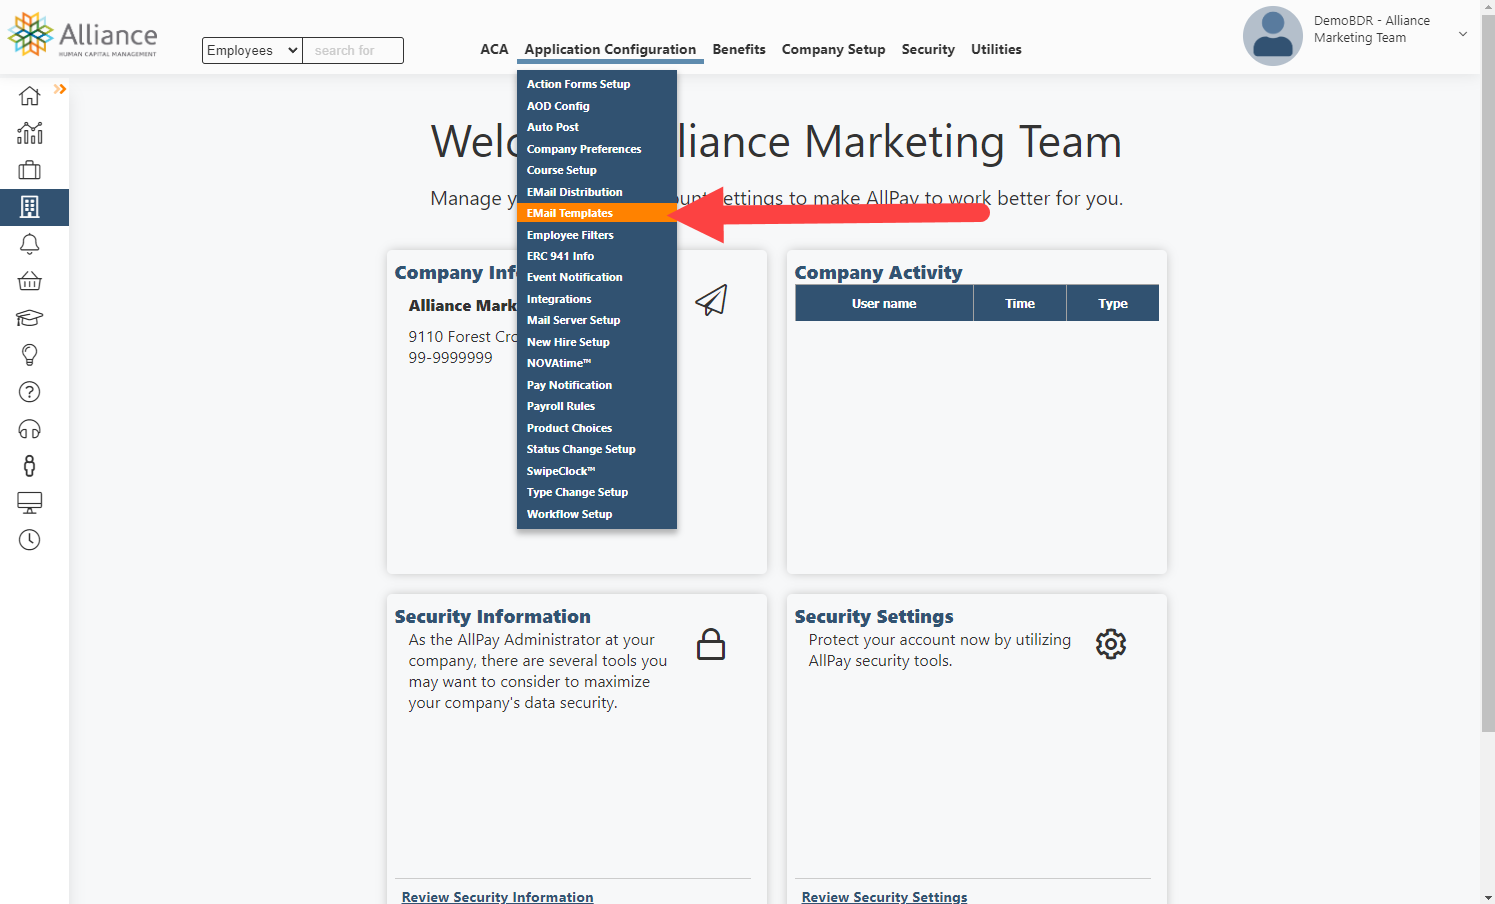Viewport: 1495px width, 904px height.
Task: Click the Company Activity heading
Action: 878,272
